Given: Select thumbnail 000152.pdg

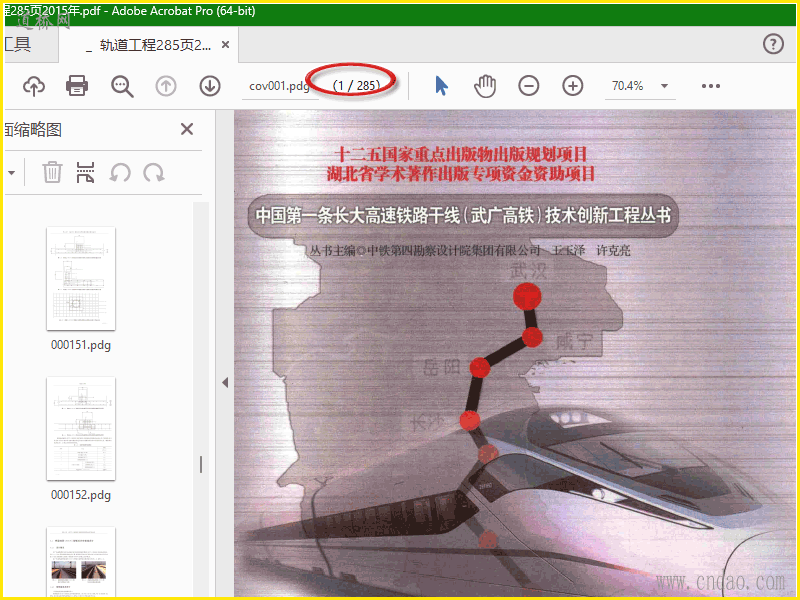Looking at the screenshot, I should click(81, 429).
